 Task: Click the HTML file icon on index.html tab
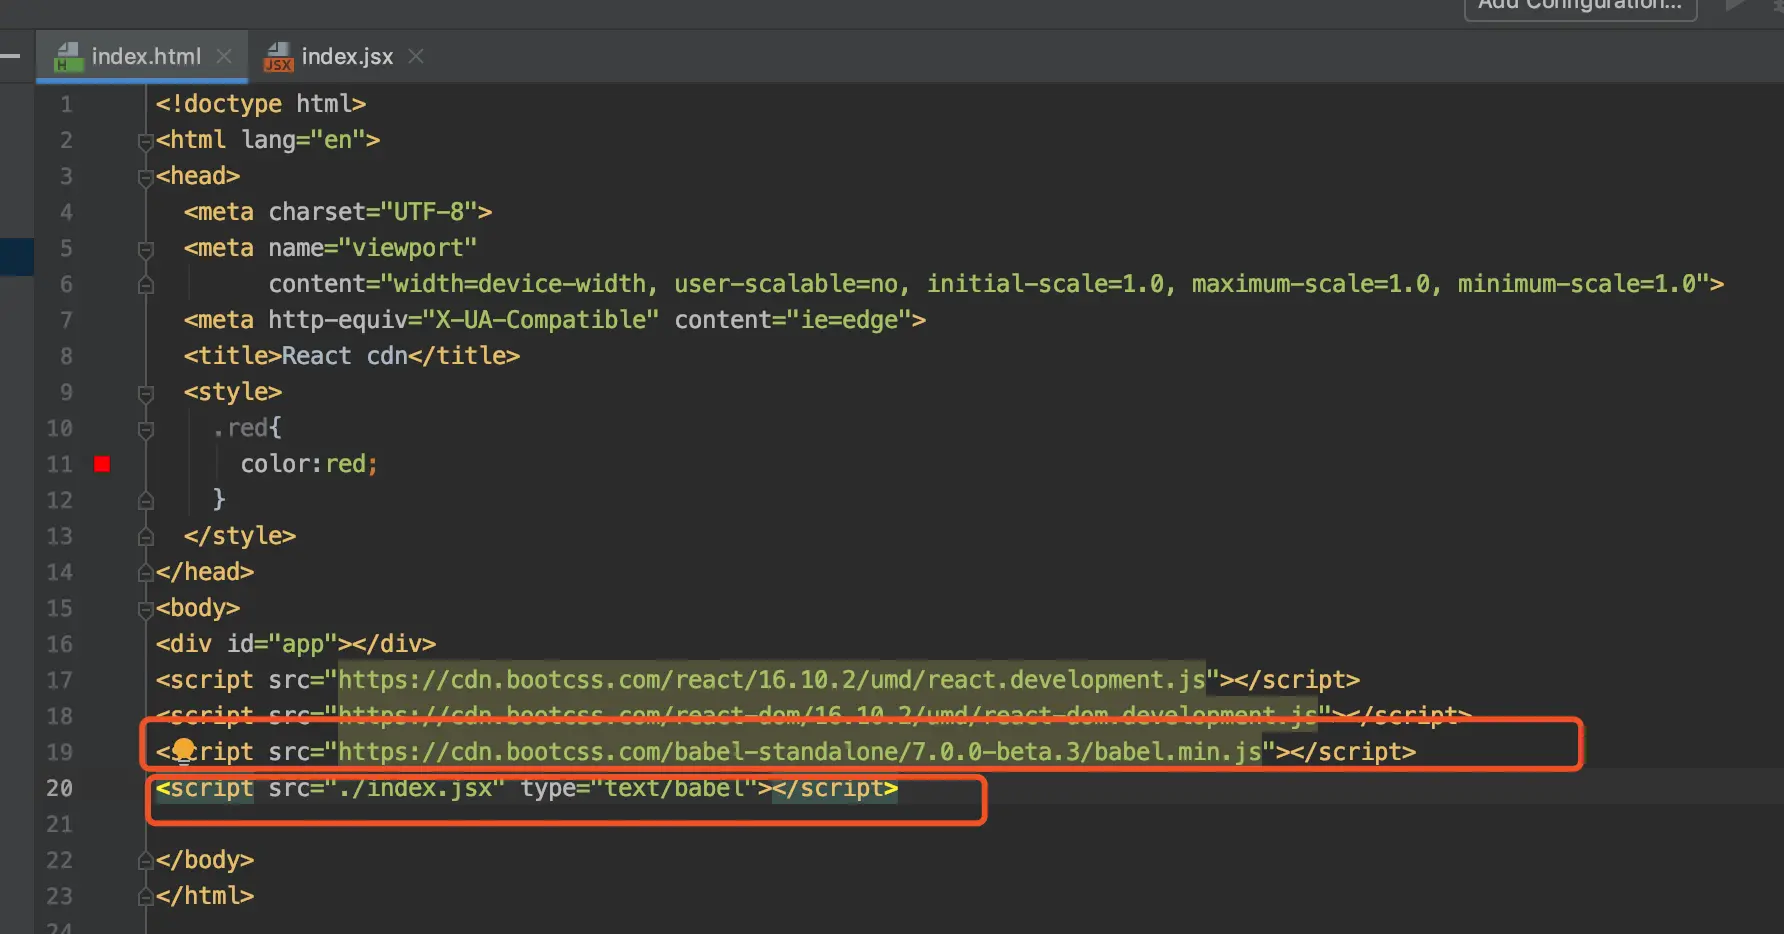coord(68,57)
